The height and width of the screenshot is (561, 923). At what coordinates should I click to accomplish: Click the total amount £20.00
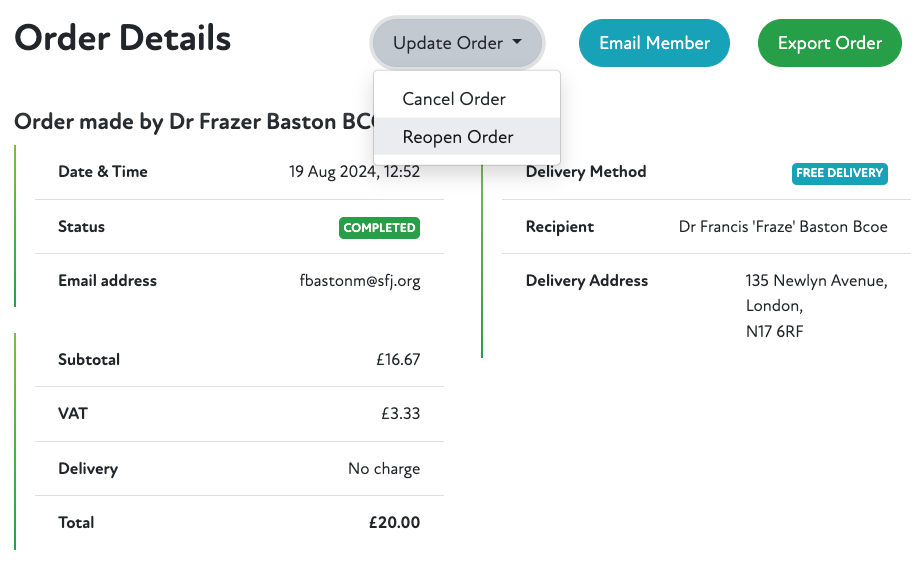click(394, 522)
